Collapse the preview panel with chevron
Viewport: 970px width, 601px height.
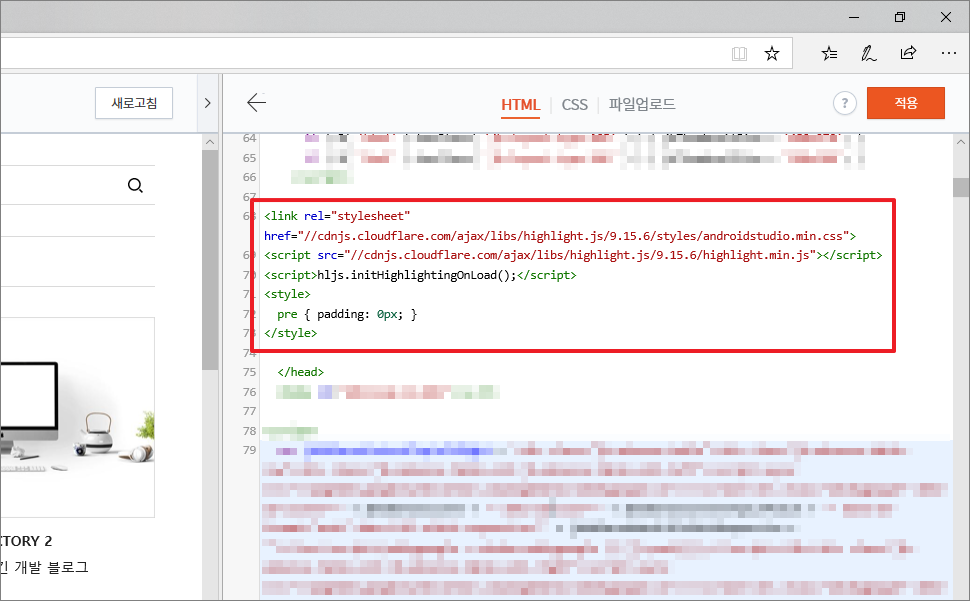pos(208,103)
